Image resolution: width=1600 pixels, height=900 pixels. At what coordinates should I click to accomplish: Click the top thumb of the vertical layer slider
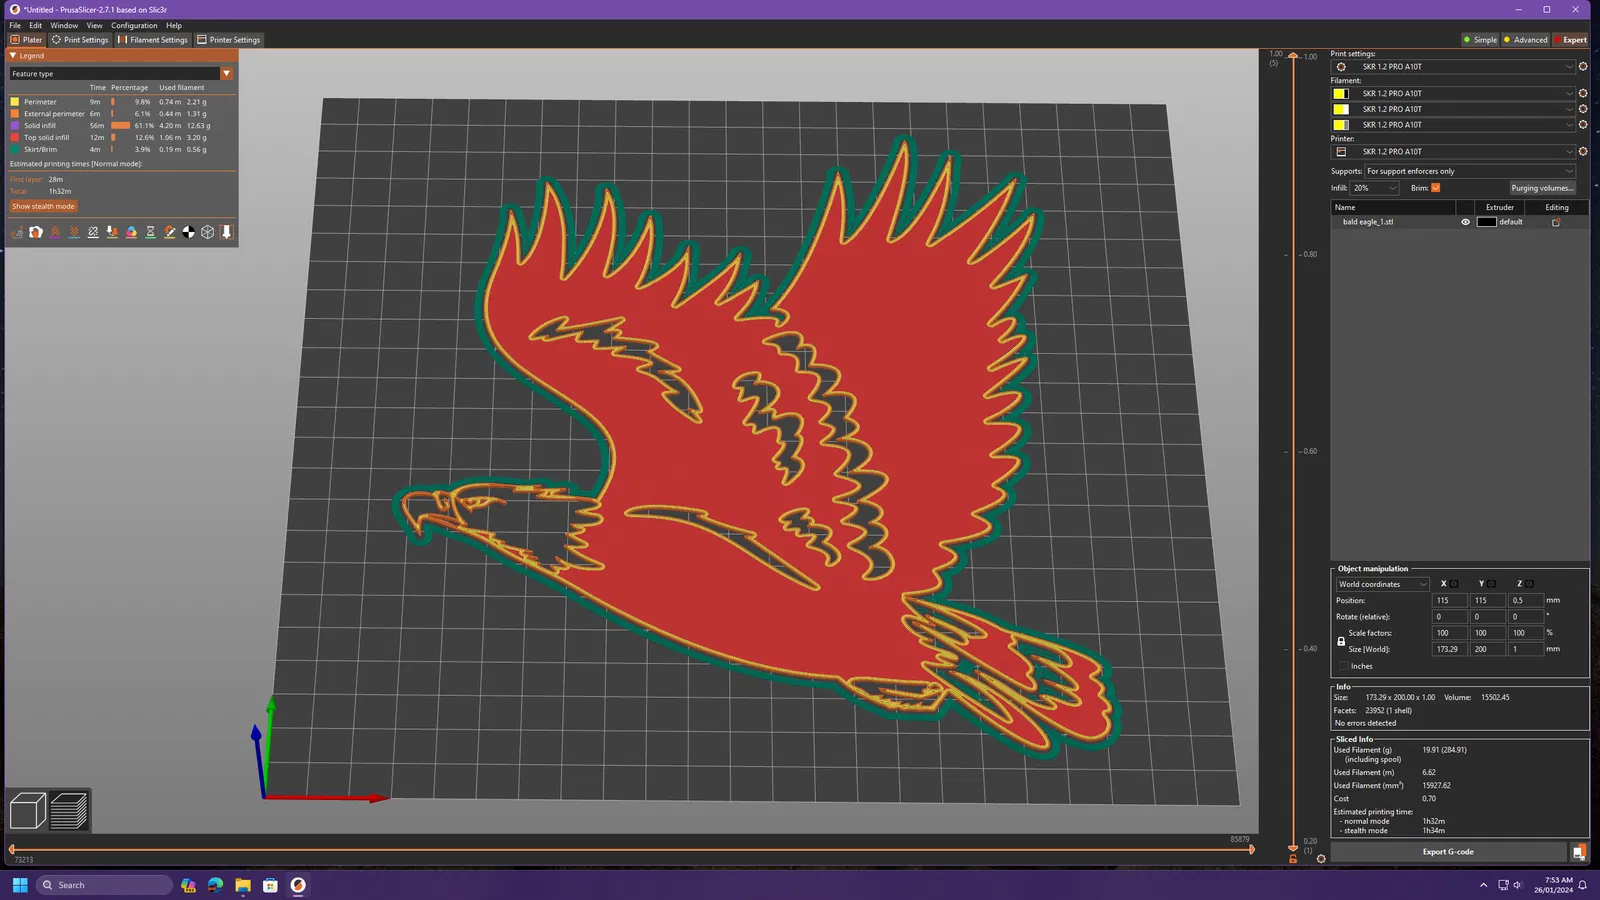click(1293, 56)
